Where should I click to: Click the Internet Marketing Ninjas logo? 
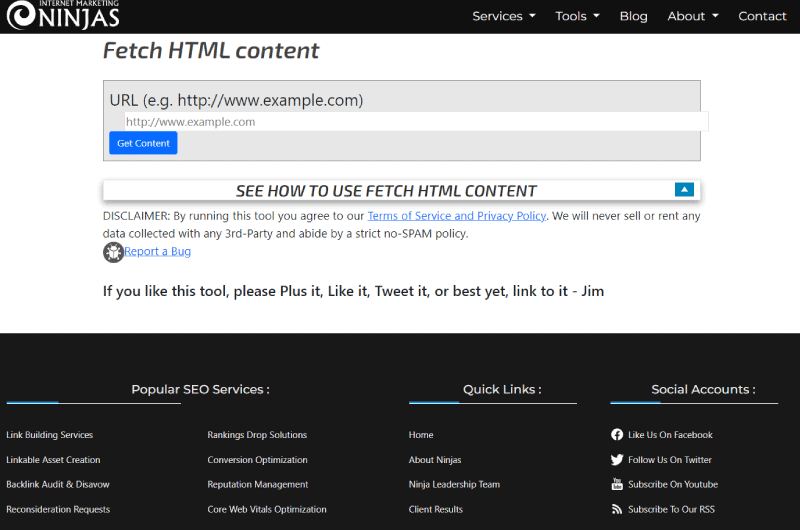[63, 15]
